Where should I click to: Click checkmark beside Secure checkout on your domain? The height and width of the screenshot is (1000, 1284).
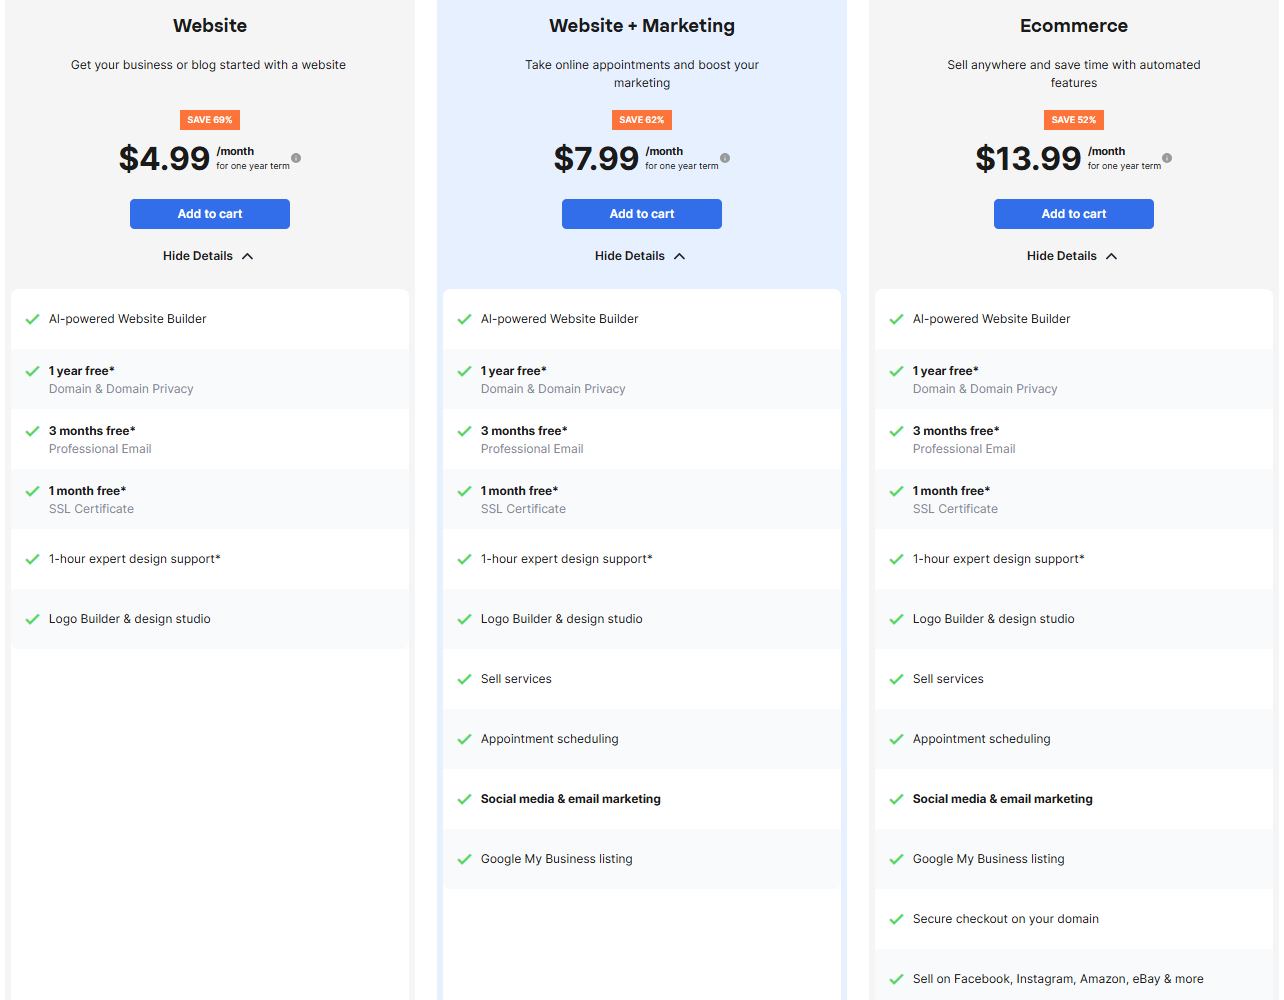pos(896,919)
